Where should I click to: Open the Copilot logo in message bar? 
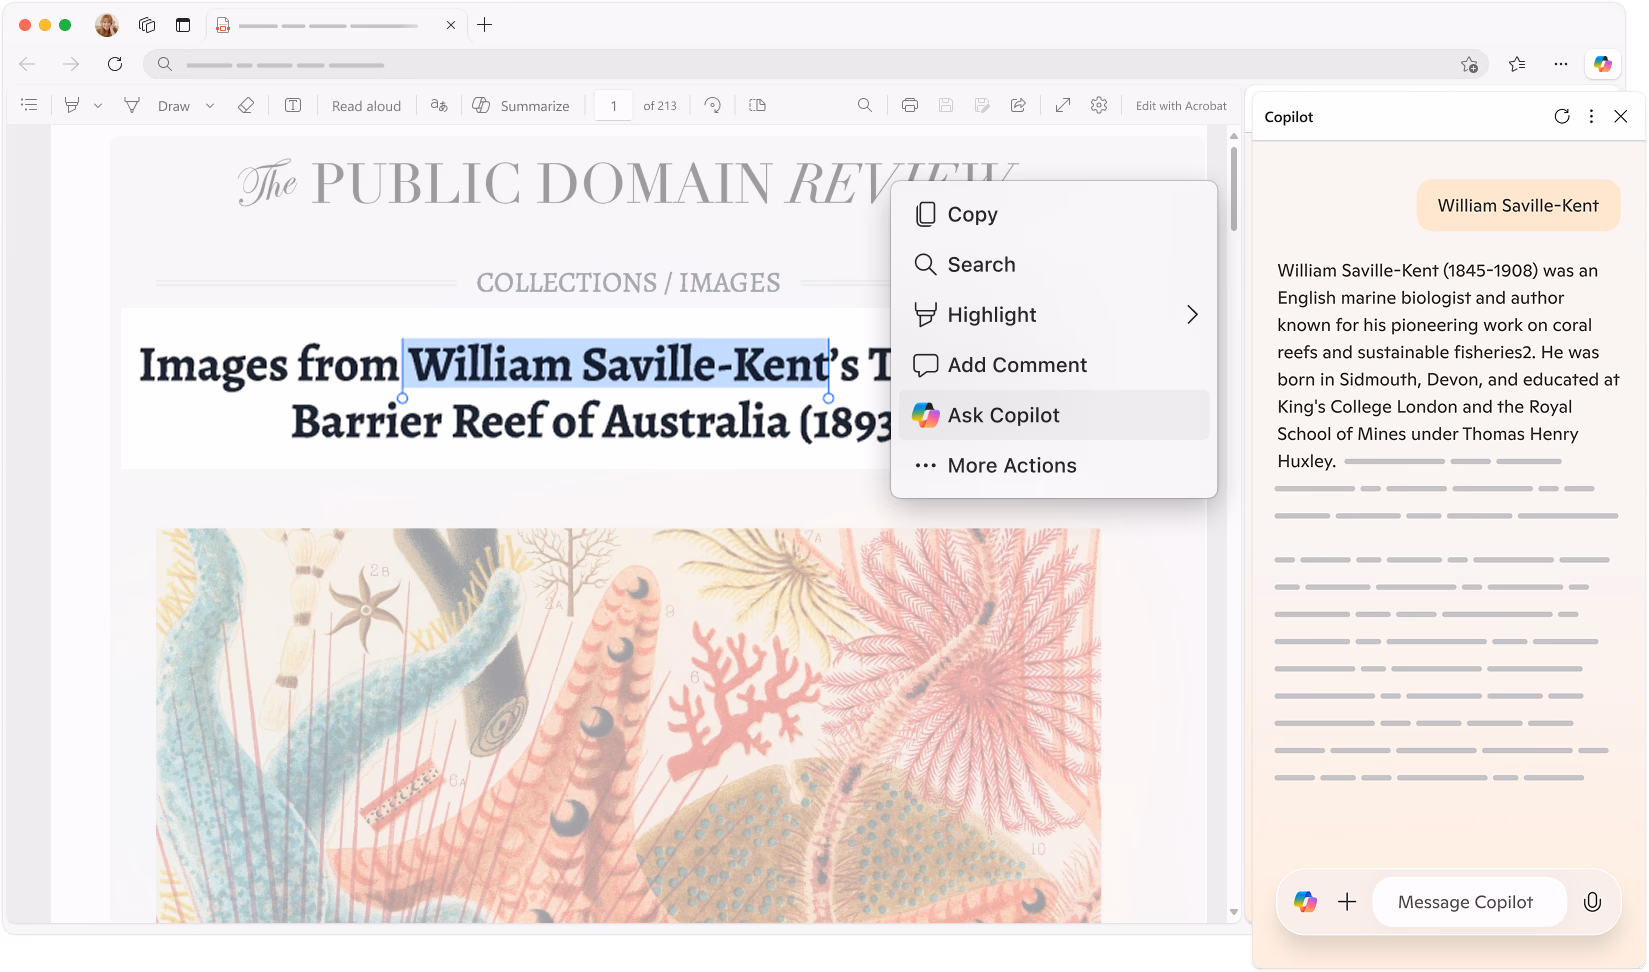coord(1305,902)
